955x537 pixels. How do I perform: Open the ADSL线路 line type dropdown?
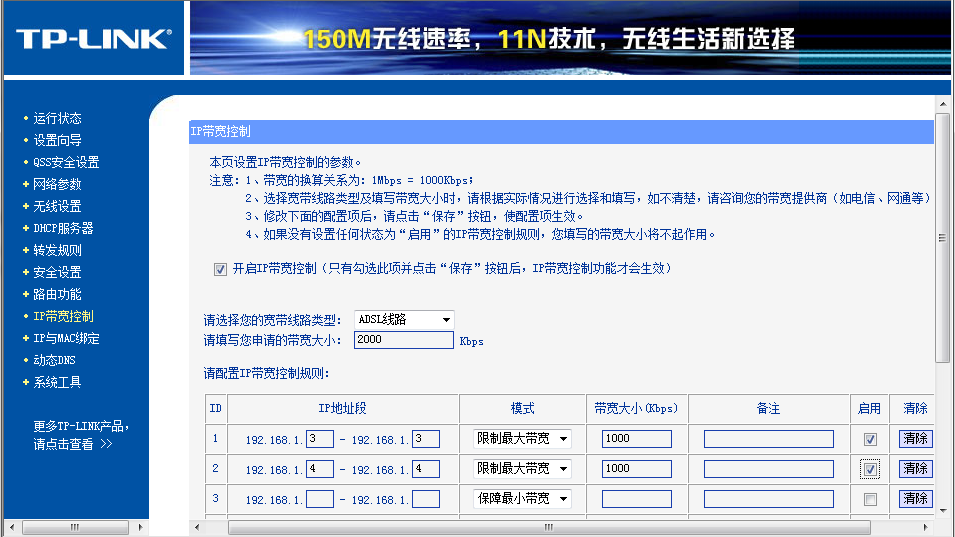tap(404, 320)
